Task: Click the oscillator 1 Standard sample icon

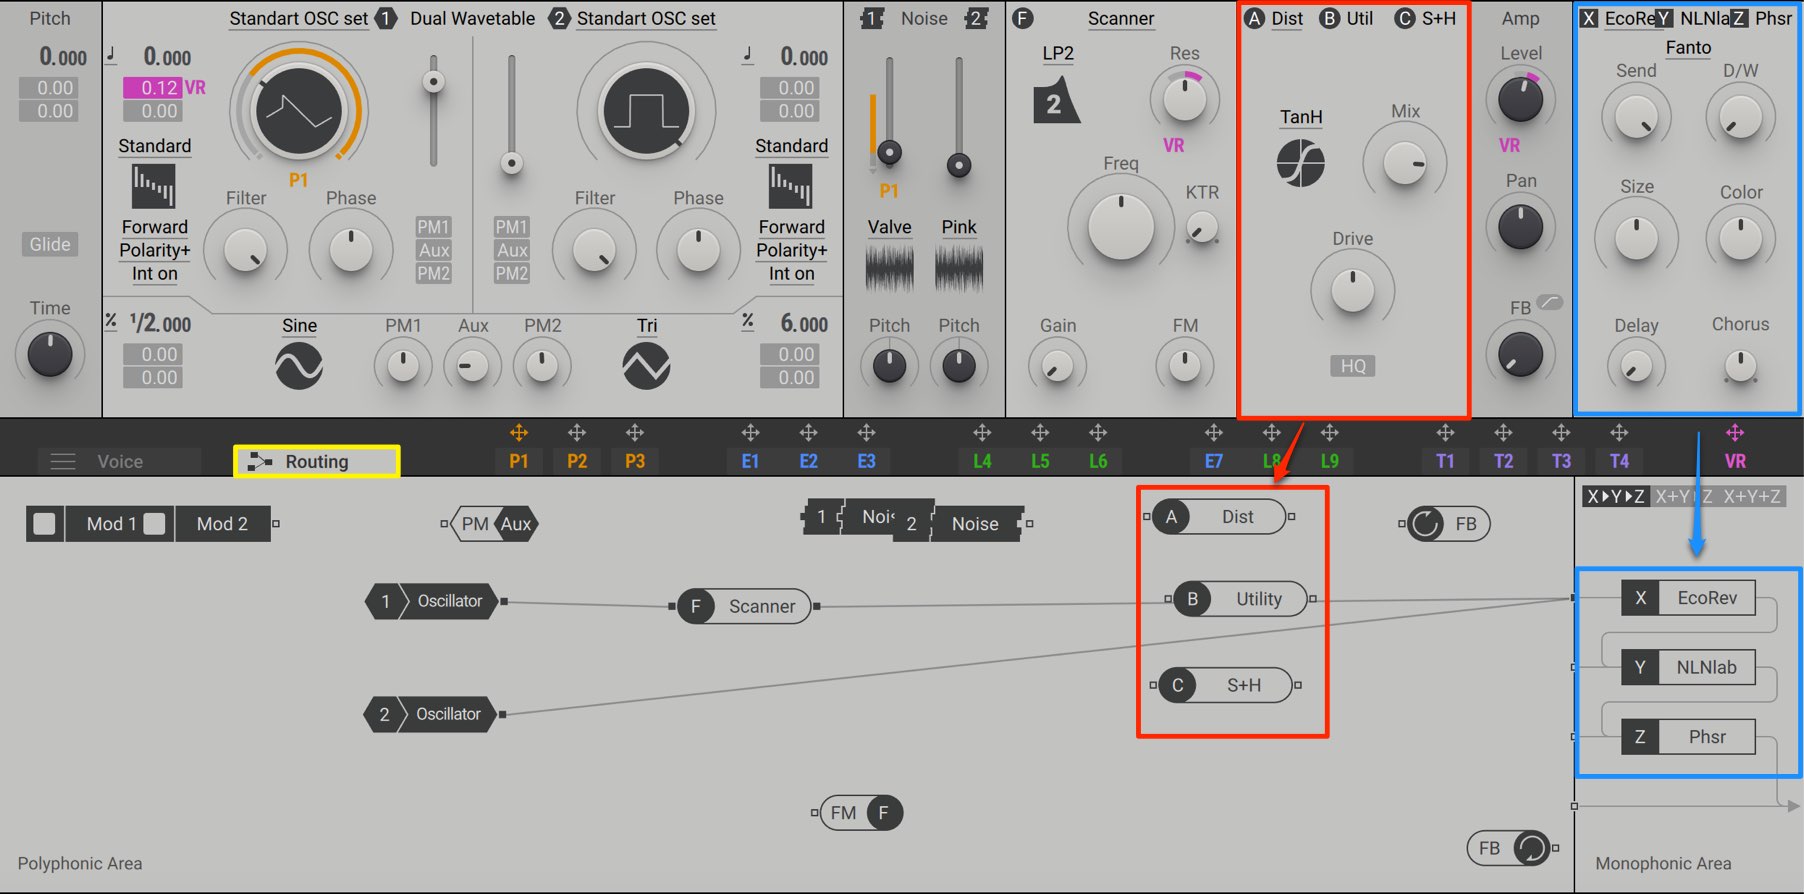Action: (154, 186)
